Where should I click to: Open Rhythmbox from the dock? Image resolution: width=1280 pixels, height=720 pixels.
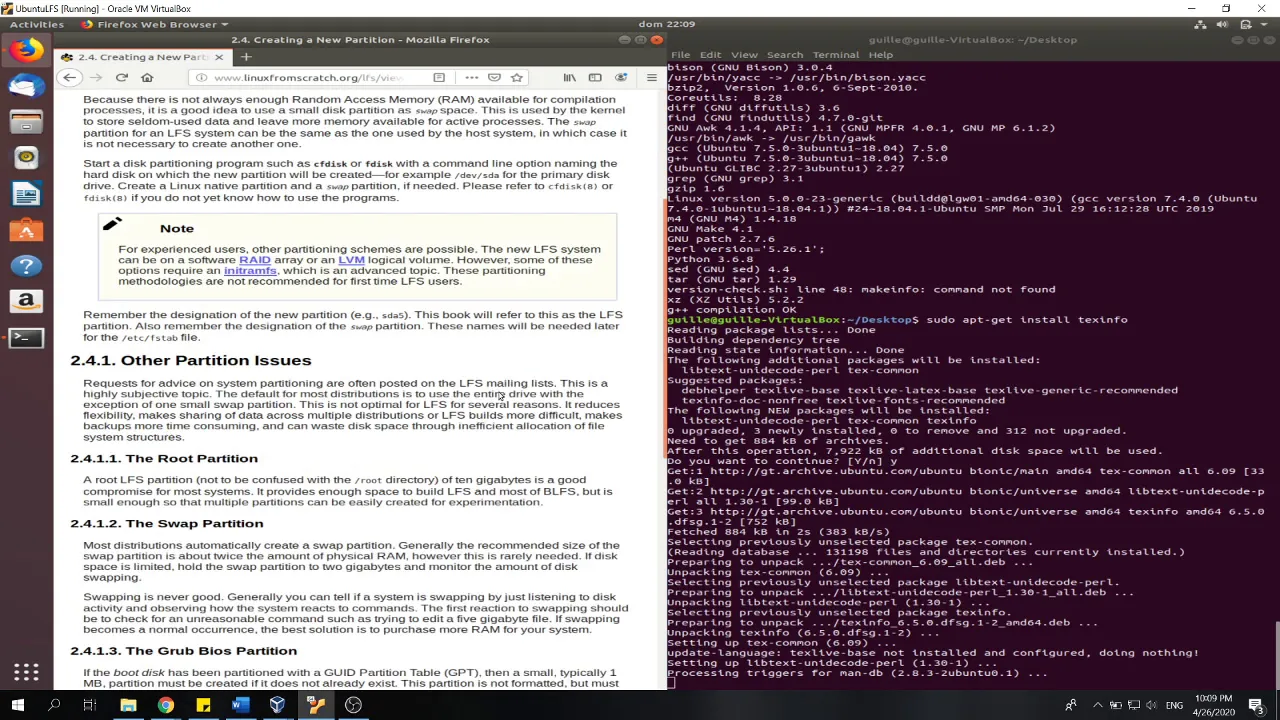pos(27,158)
